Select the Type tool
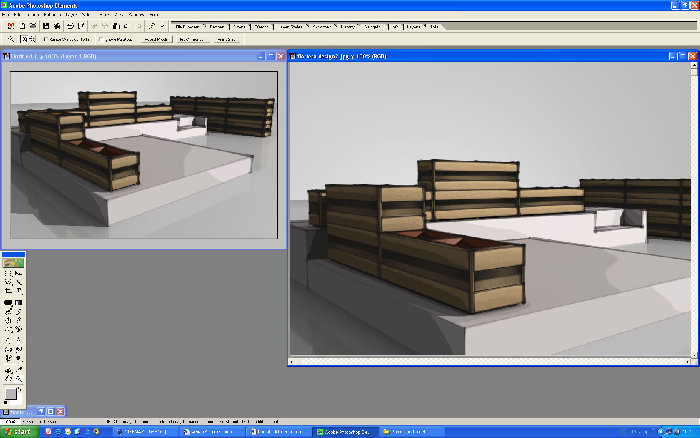Image resolution: width=700 pixels, height=438 pixels. click(19, 291)
